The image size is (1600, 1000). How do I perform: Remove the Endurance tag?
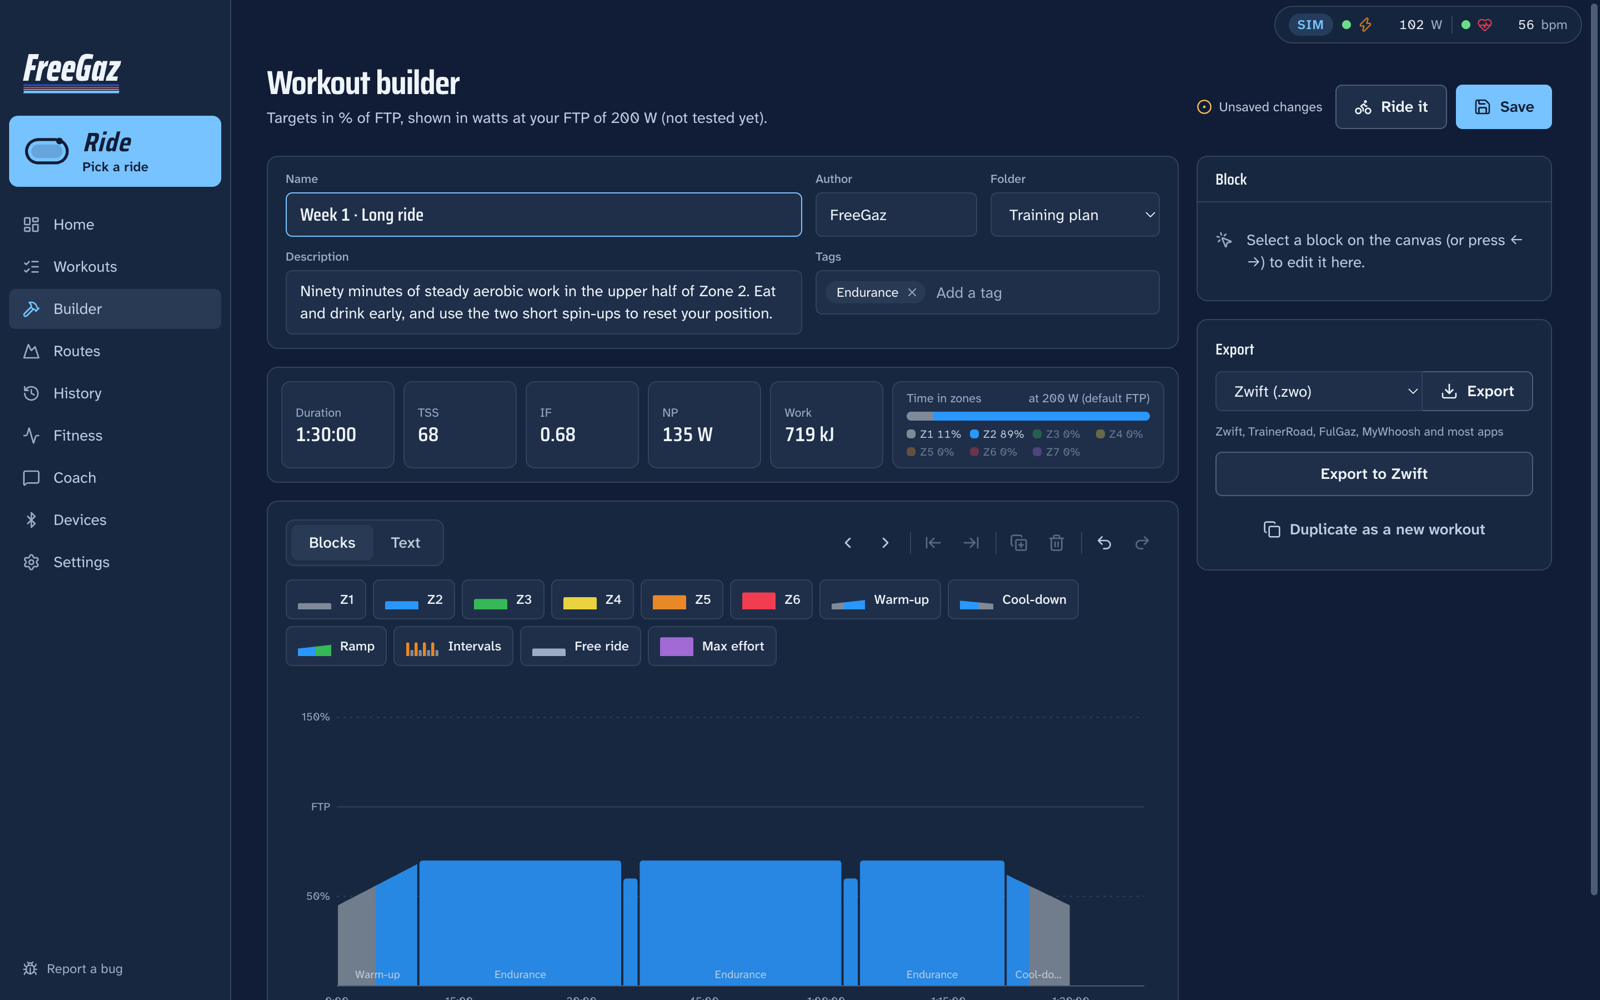pos(912,293)
